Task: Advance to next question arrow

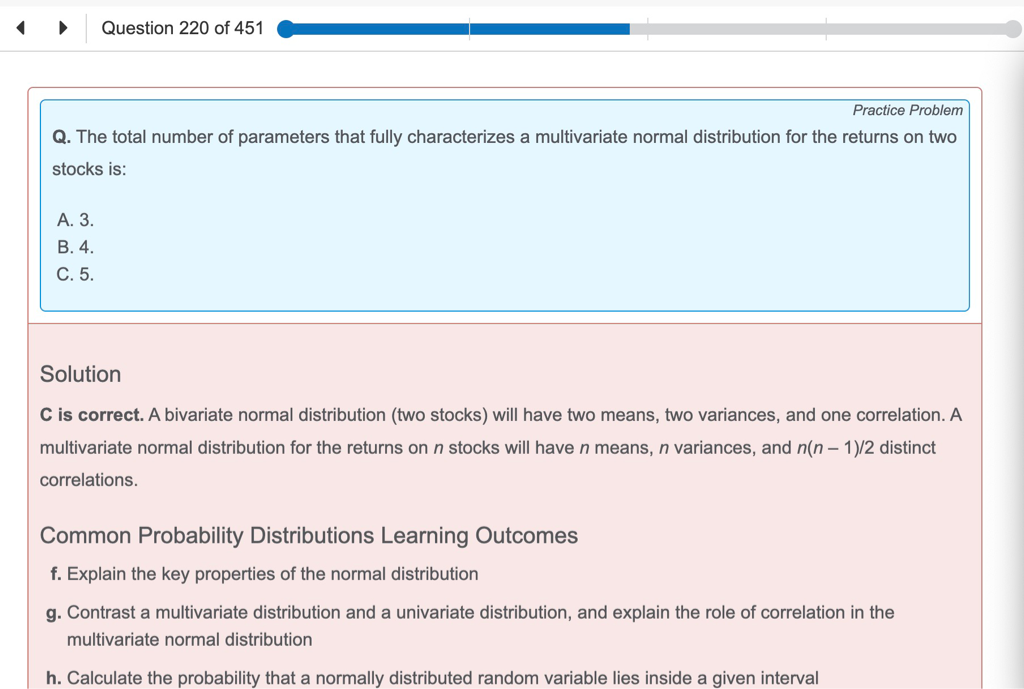Action: click(63, 28)
